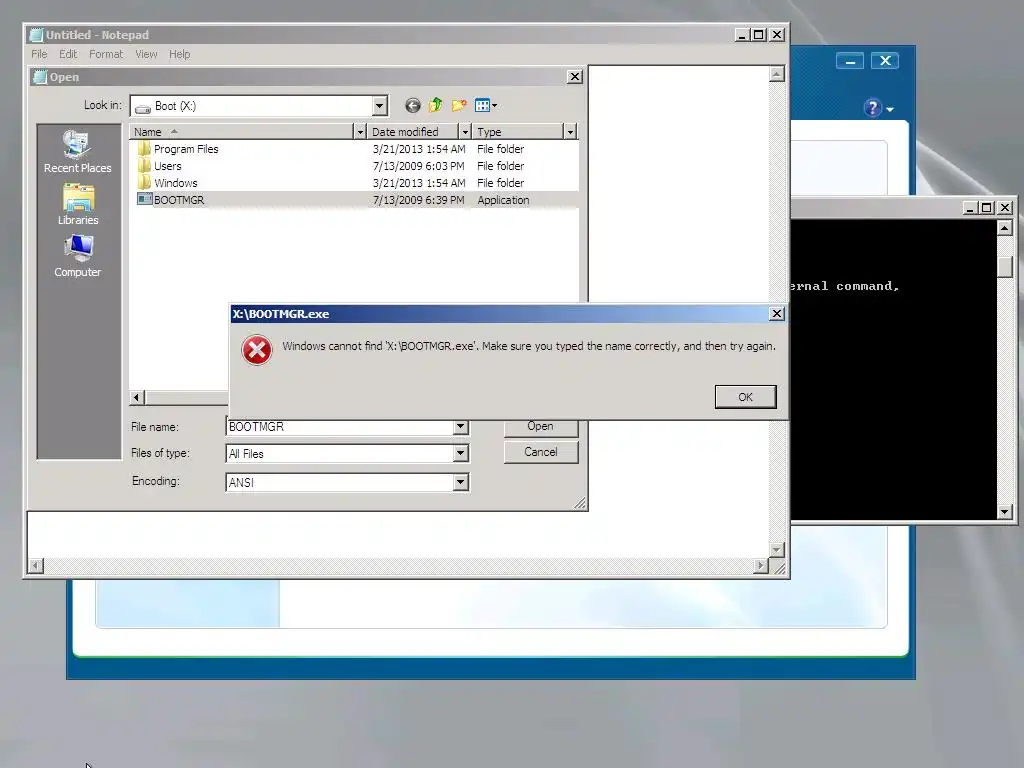This screenshot has height=768, width=1024.
Task: Click OK in the BOOTMGR.exe error dialog
Action: click(745, 397)
